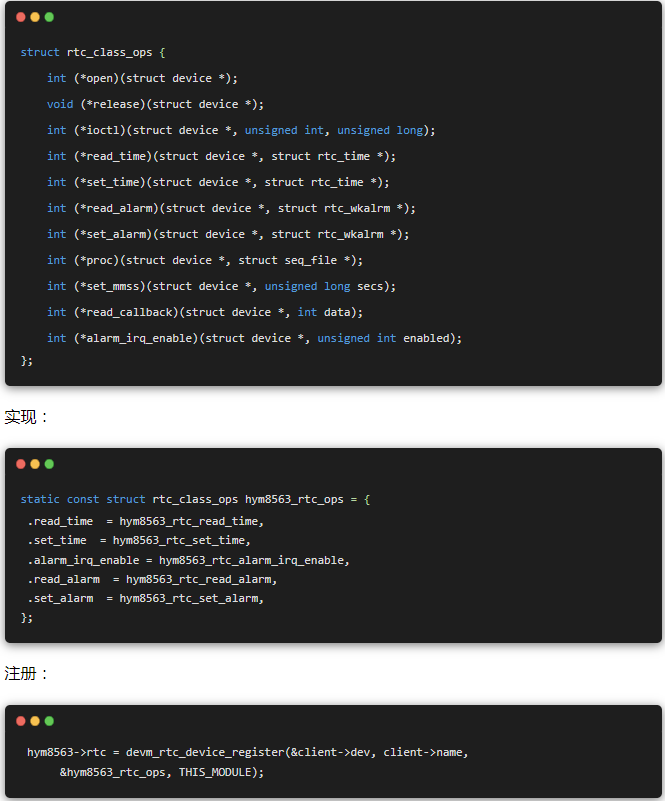Click the red dot in the devm_rtc_device_register code block
The image size is (665, 801).
(21, 720)
